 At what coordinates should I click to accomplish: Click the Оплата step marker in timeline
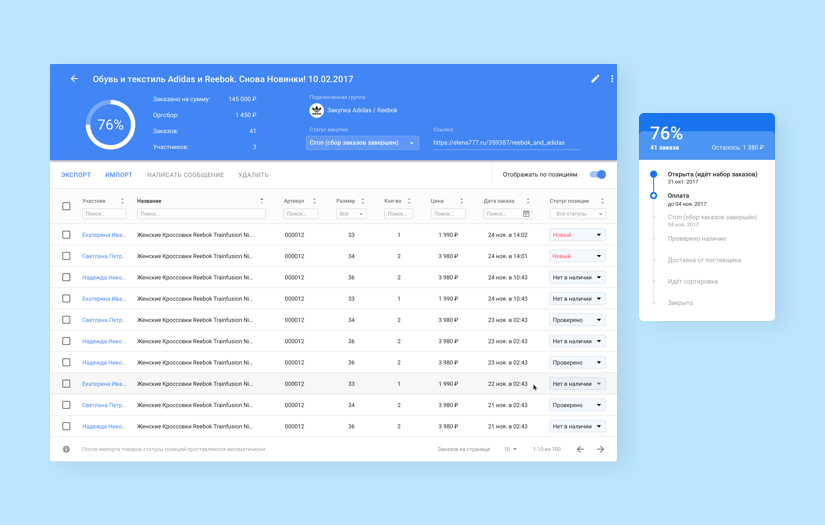654,196
